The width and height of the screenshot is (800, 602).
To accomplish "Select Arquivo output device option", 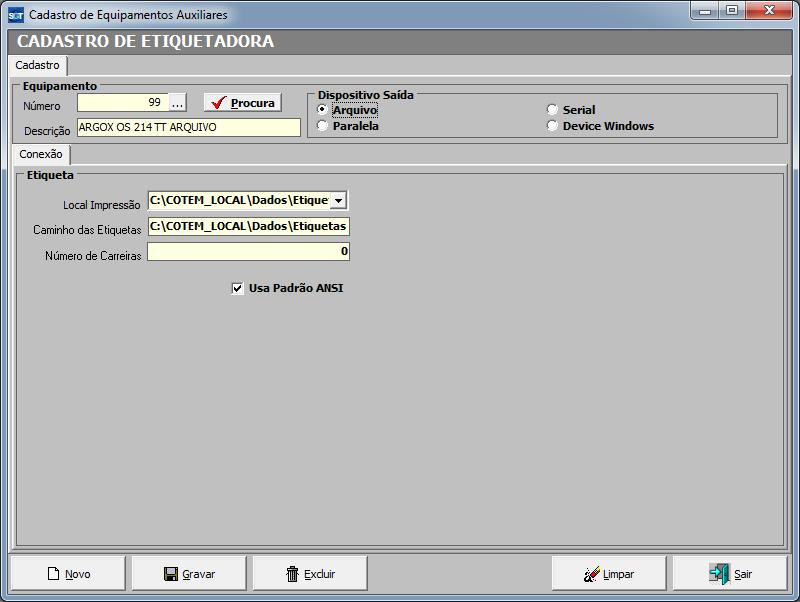I will (322, 110).
